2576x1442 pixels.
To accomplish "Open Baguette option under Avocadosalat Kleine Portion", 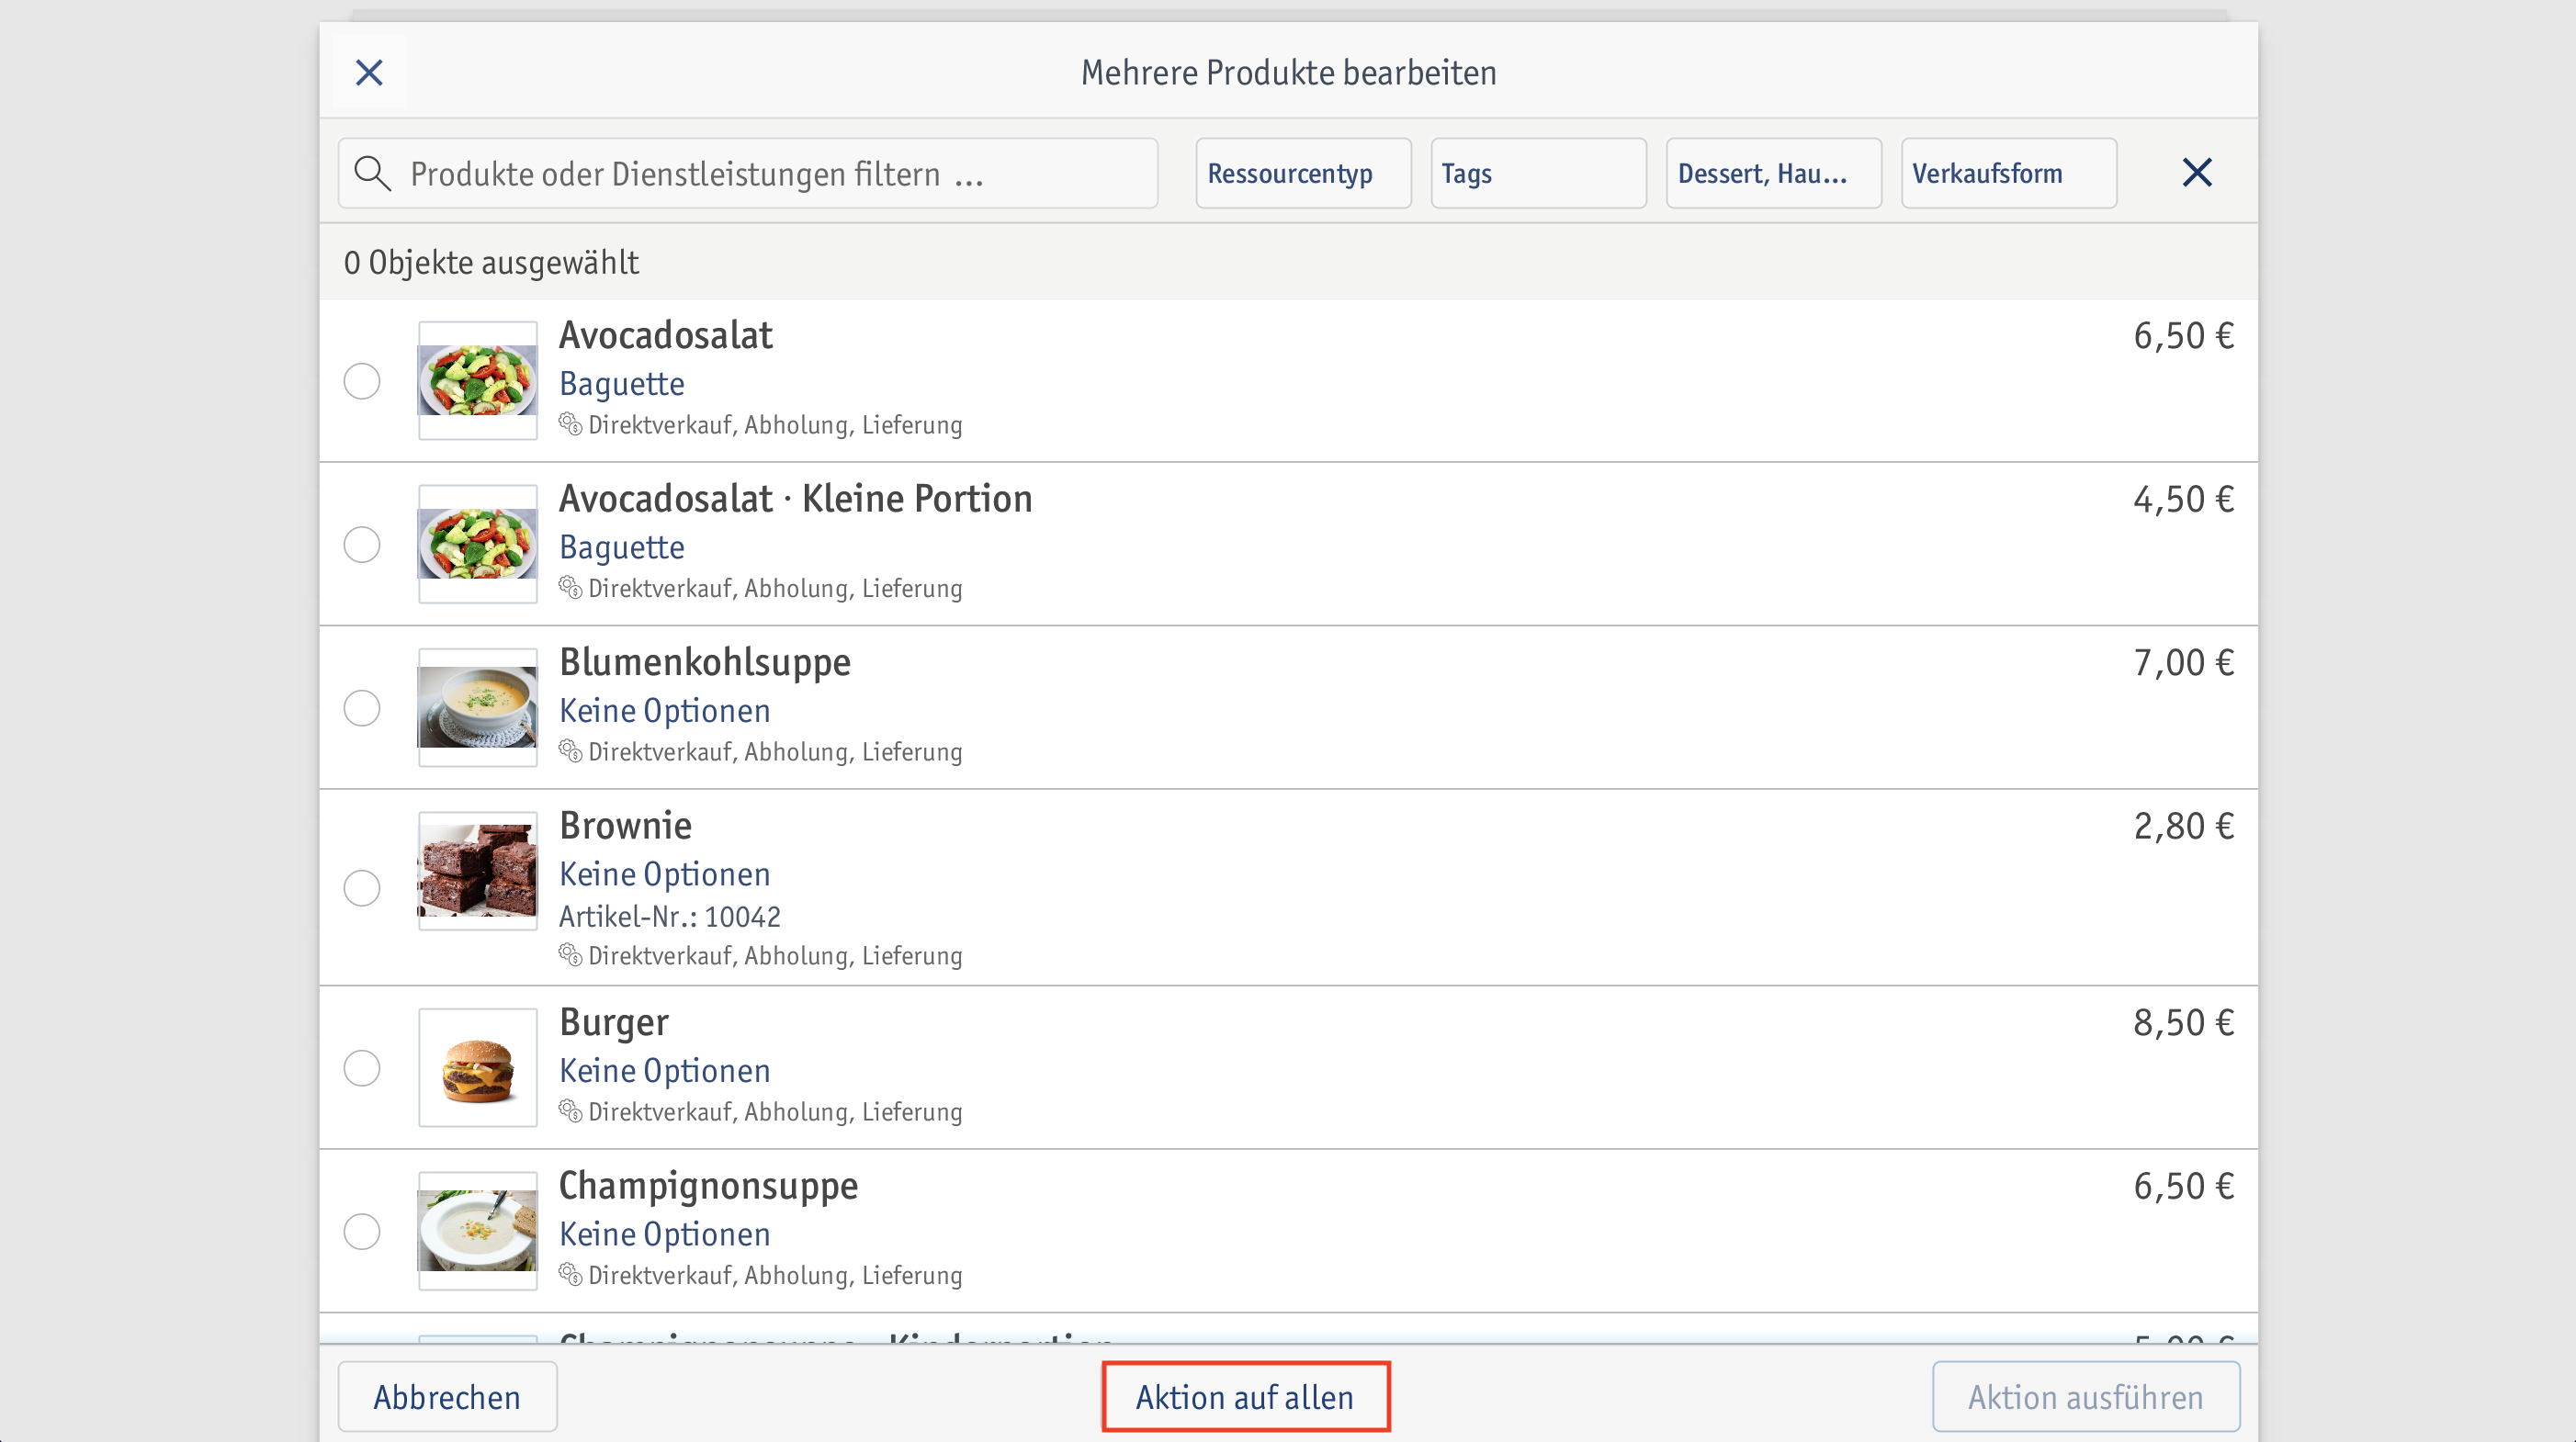I will [621, 547].
